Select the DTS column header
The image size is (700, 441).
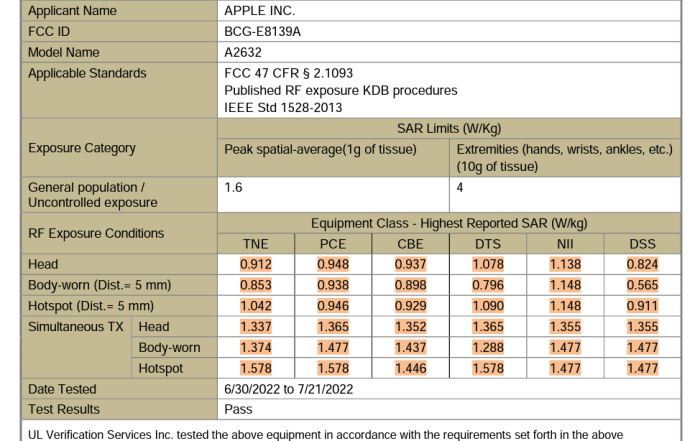click(x=486, y=243)
